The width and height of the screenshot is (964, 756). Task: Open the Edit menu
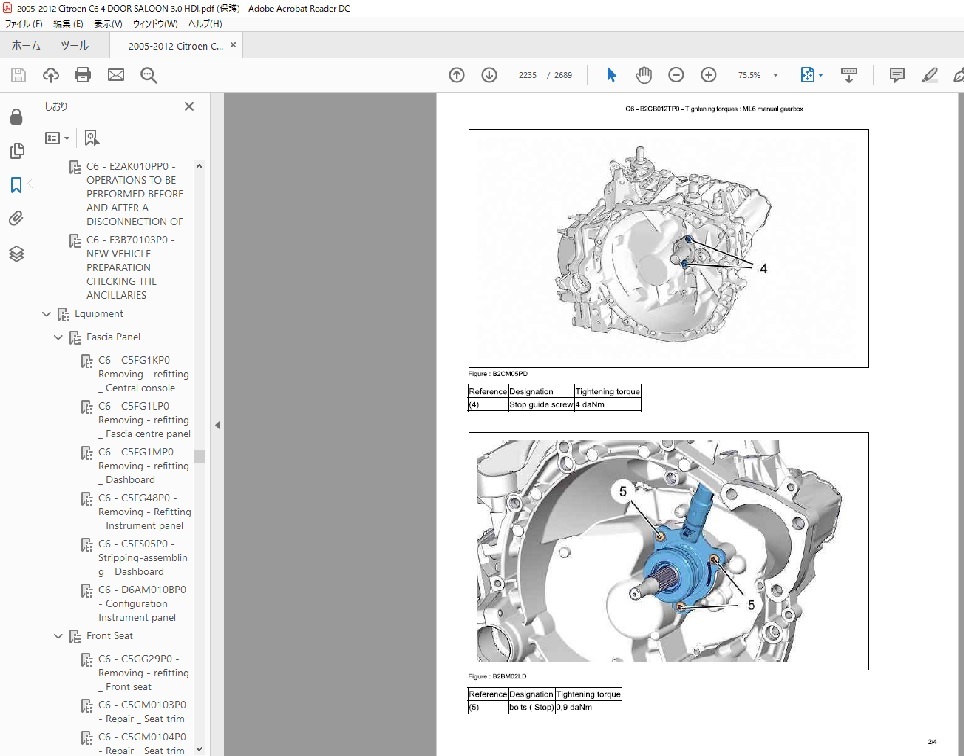tap(68, 24)
